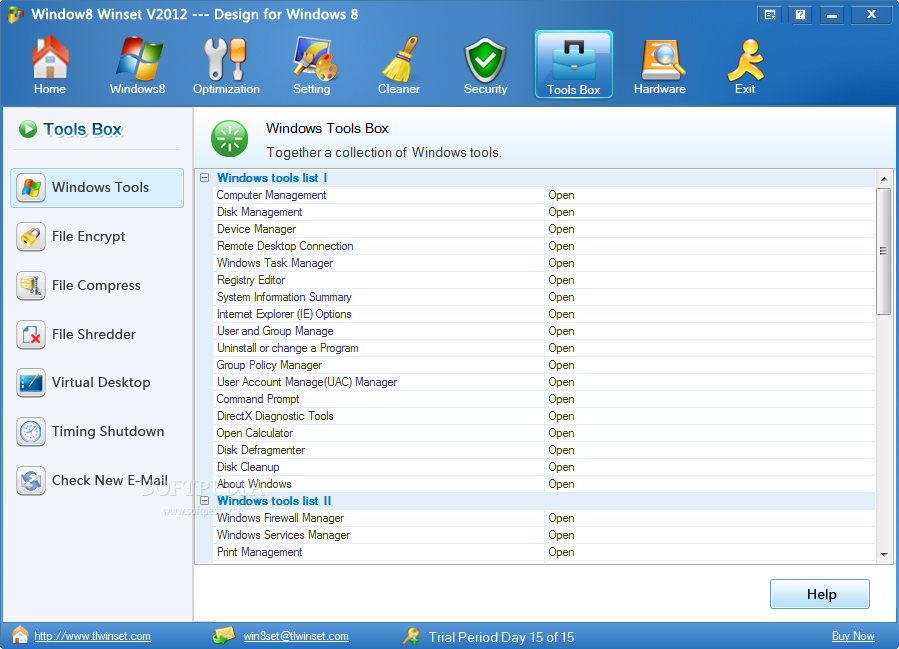Open the Cleaner broom icon
Screen dimensions: 899x649
400,58
